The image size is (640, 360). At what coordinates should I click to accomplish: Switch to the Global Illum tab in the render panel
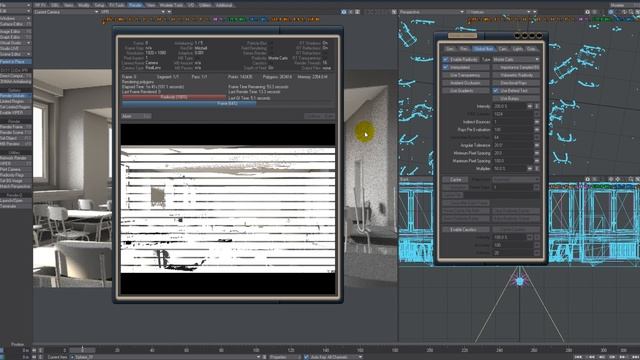(484, 49)
